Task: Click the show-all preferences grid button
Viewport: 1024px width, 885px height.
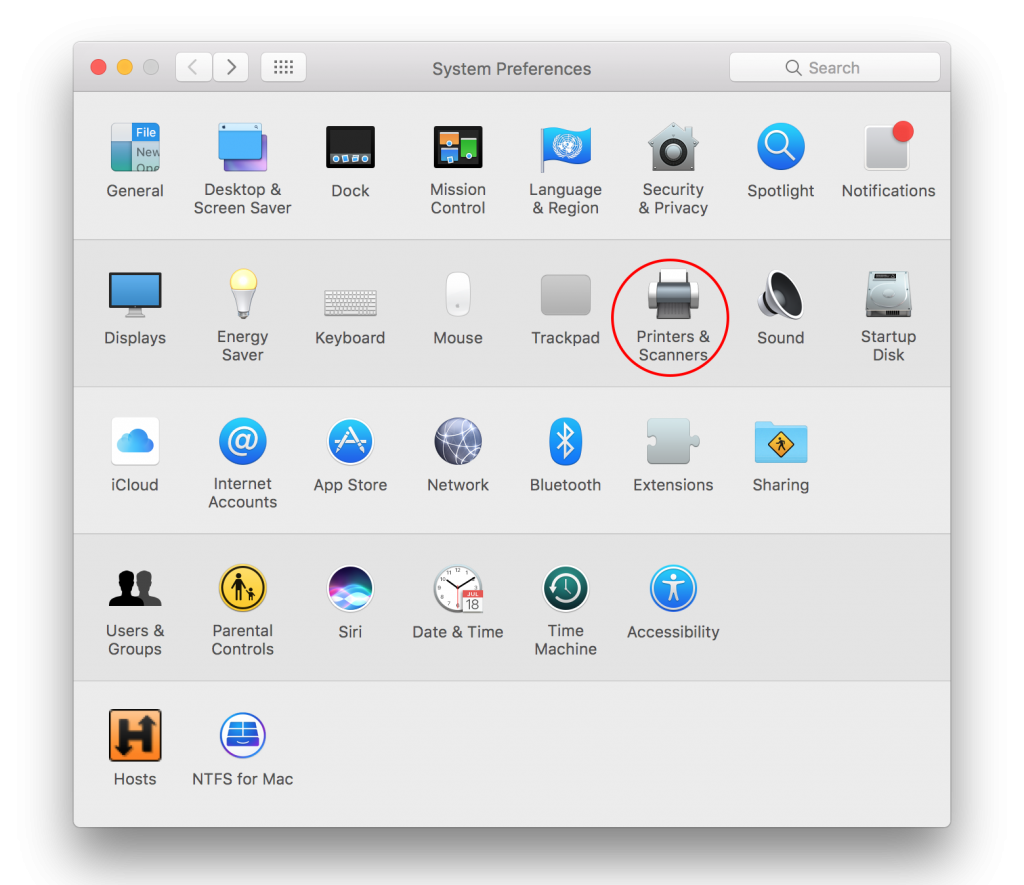Action: 283,67
